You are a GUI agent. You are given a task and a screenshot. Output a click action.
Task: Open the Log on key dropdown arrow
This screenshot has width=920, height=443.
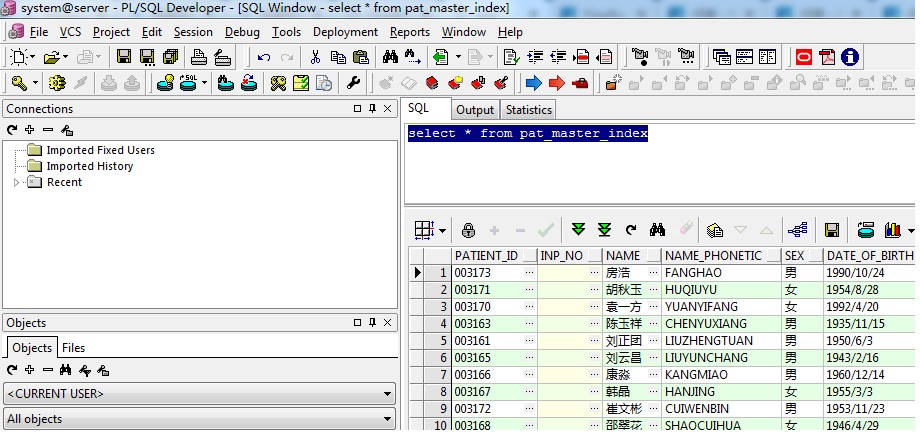[x=35, y=83]
